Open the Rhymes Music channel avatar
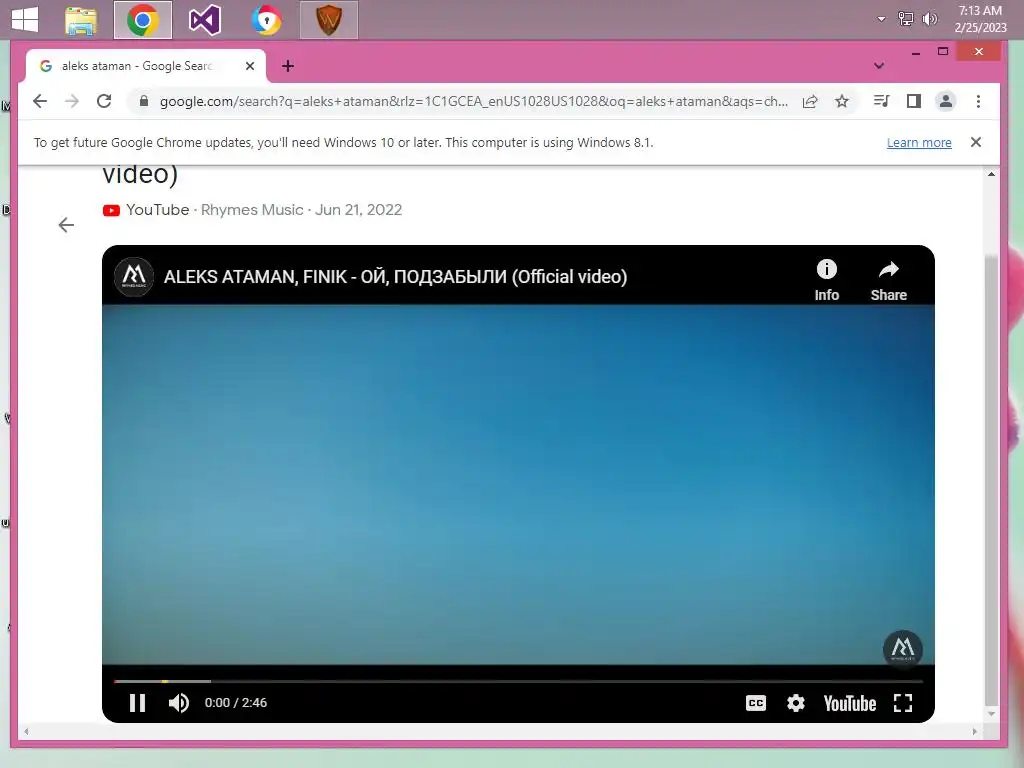 134,276
